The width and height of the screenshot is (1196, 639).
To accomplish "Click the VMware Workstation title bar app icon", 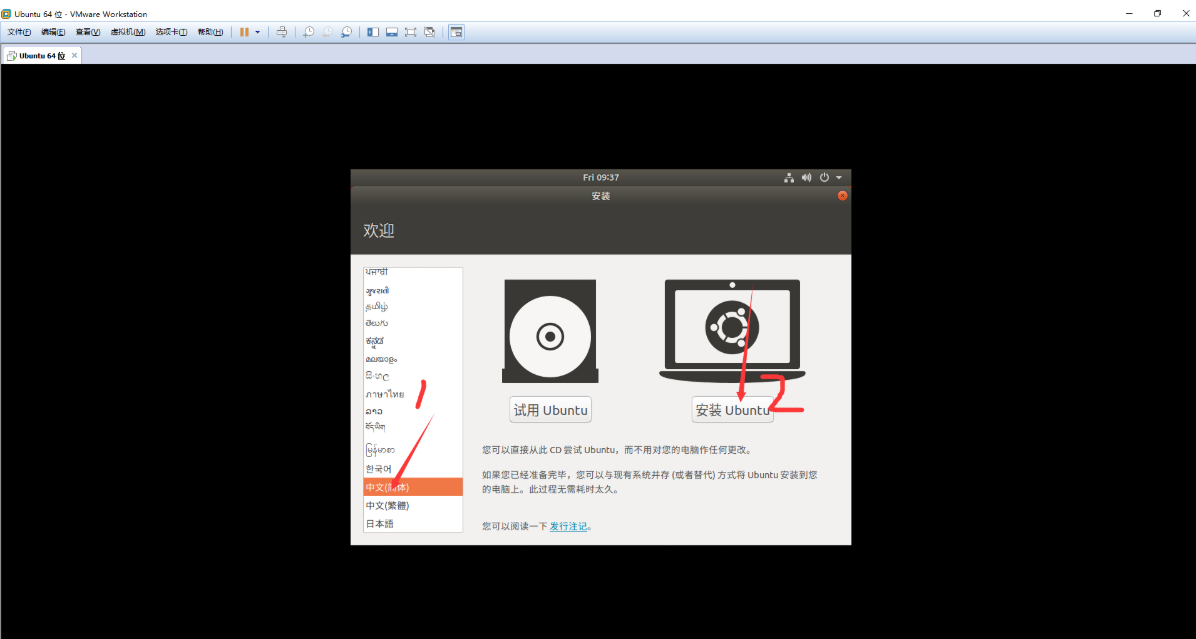I will click(6, 14).
